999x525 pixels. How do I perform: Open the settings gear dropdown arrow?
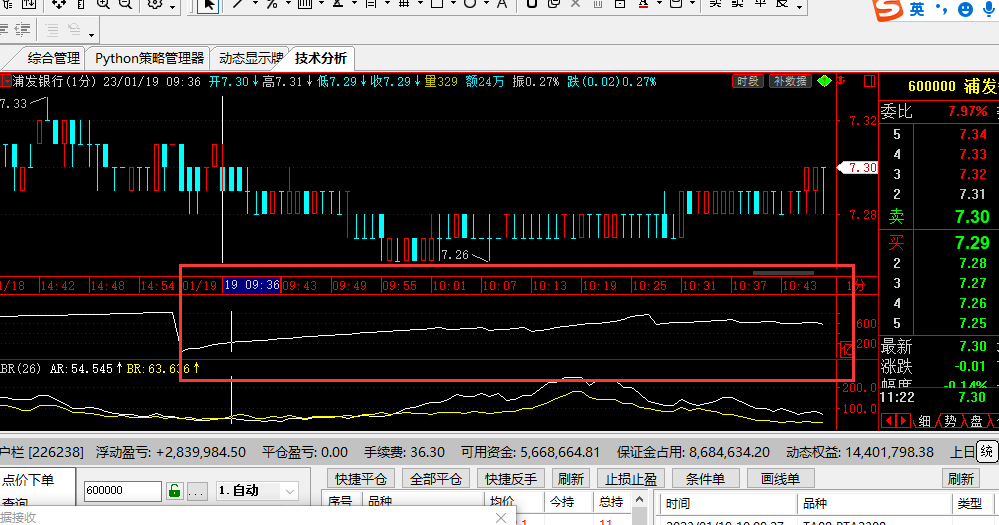tap(173, 6)
